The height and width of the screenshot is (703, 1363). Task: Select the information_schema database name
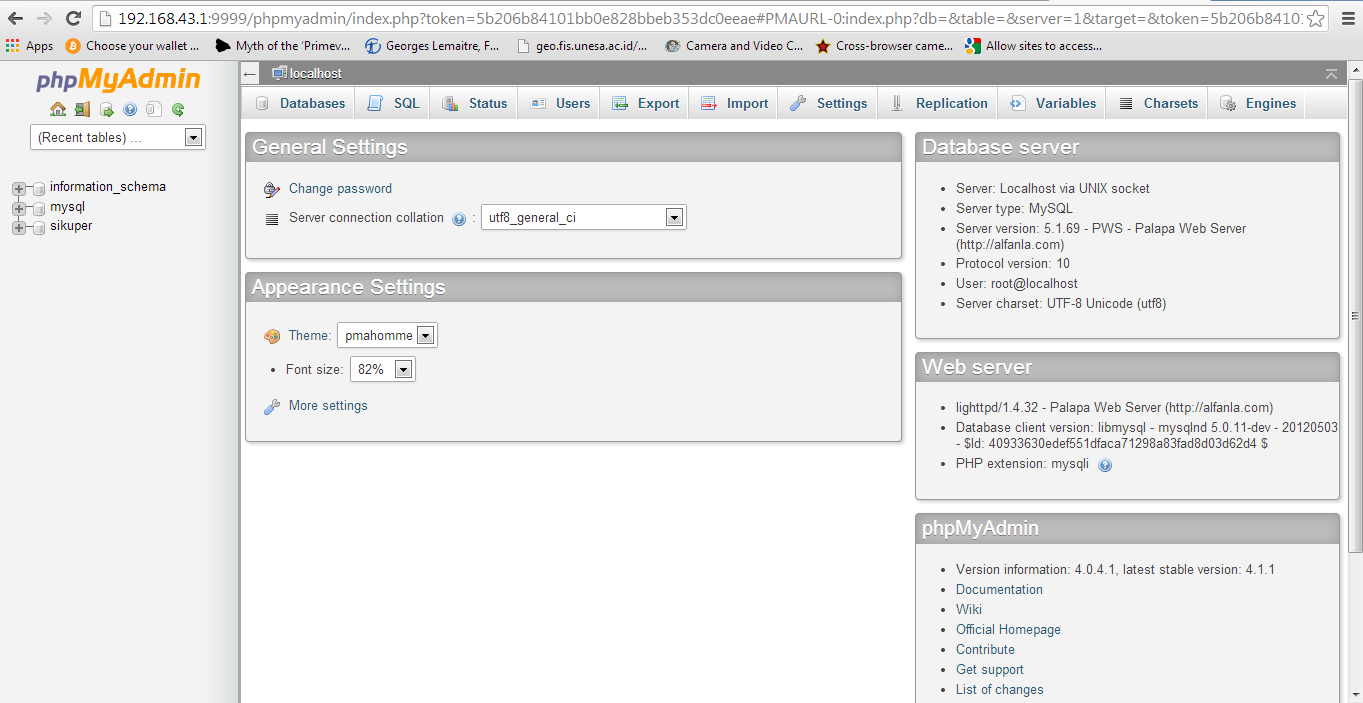(108, 187)
